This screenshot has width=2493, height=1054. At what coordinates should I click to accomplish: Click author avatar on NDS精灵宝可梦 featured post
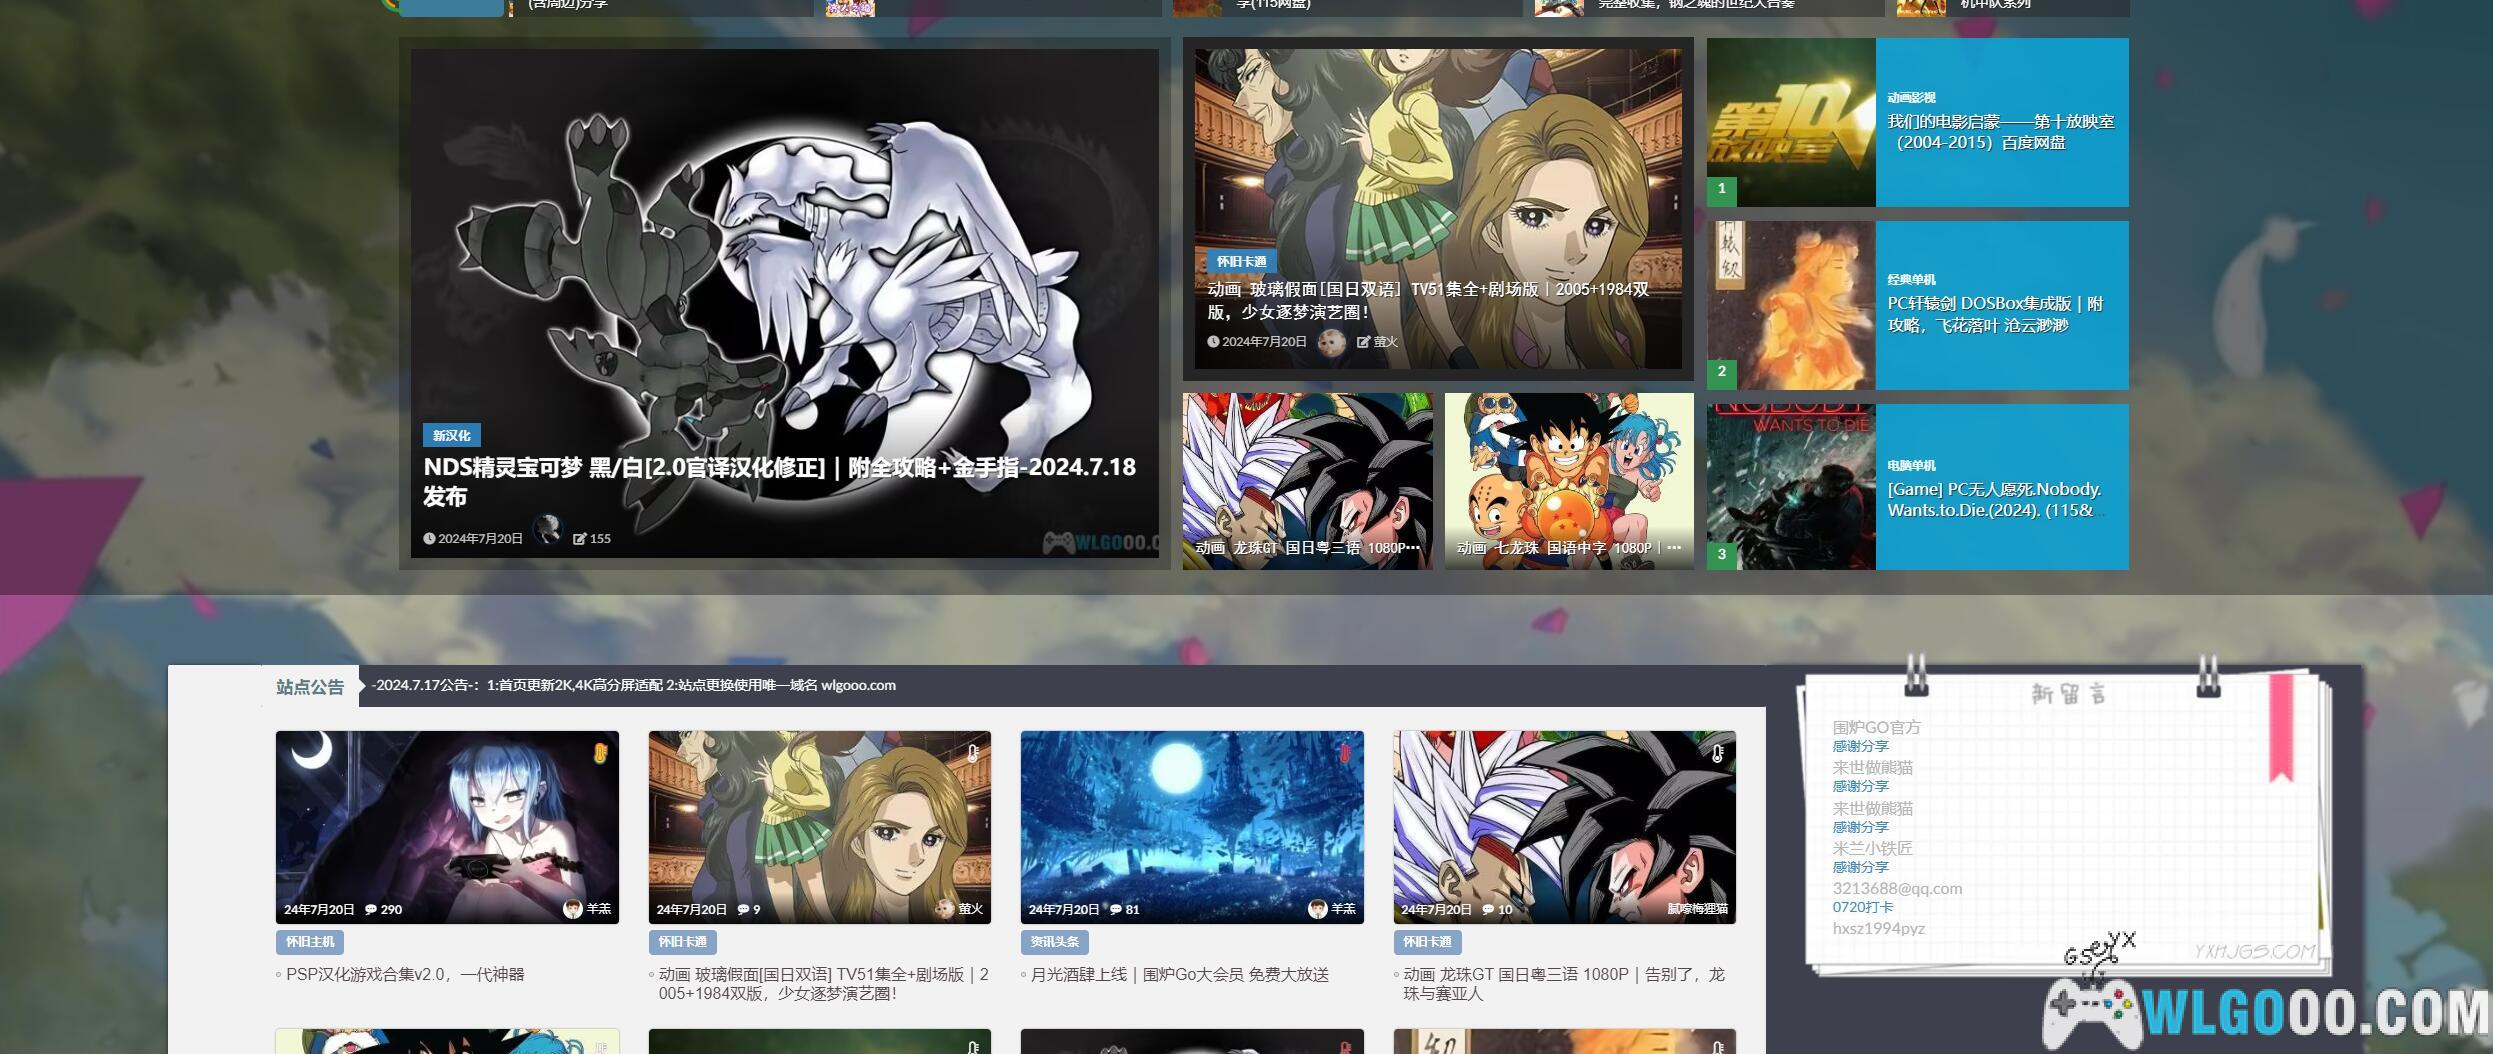click(547, 530)
